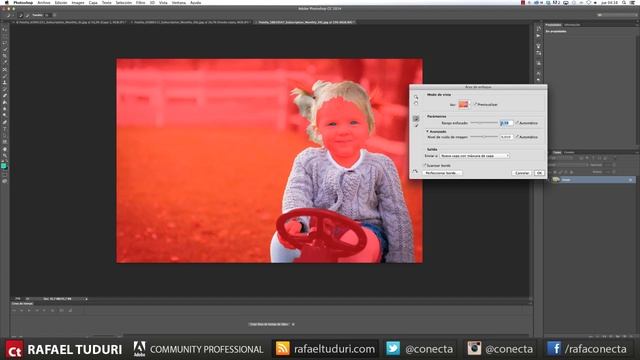Click the undo arrow icon in dialog
This screenshot has width=640, height=360.
pos(416,171)
